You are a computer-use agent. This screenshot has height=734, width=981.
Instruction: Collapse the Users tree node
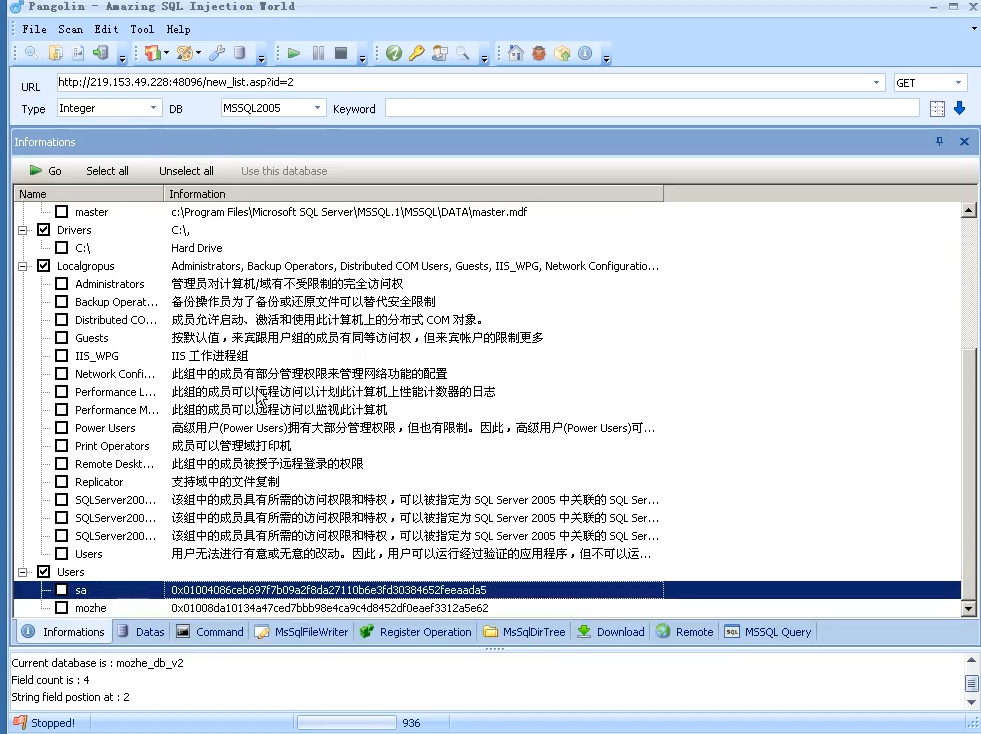(x=23, y=572)
